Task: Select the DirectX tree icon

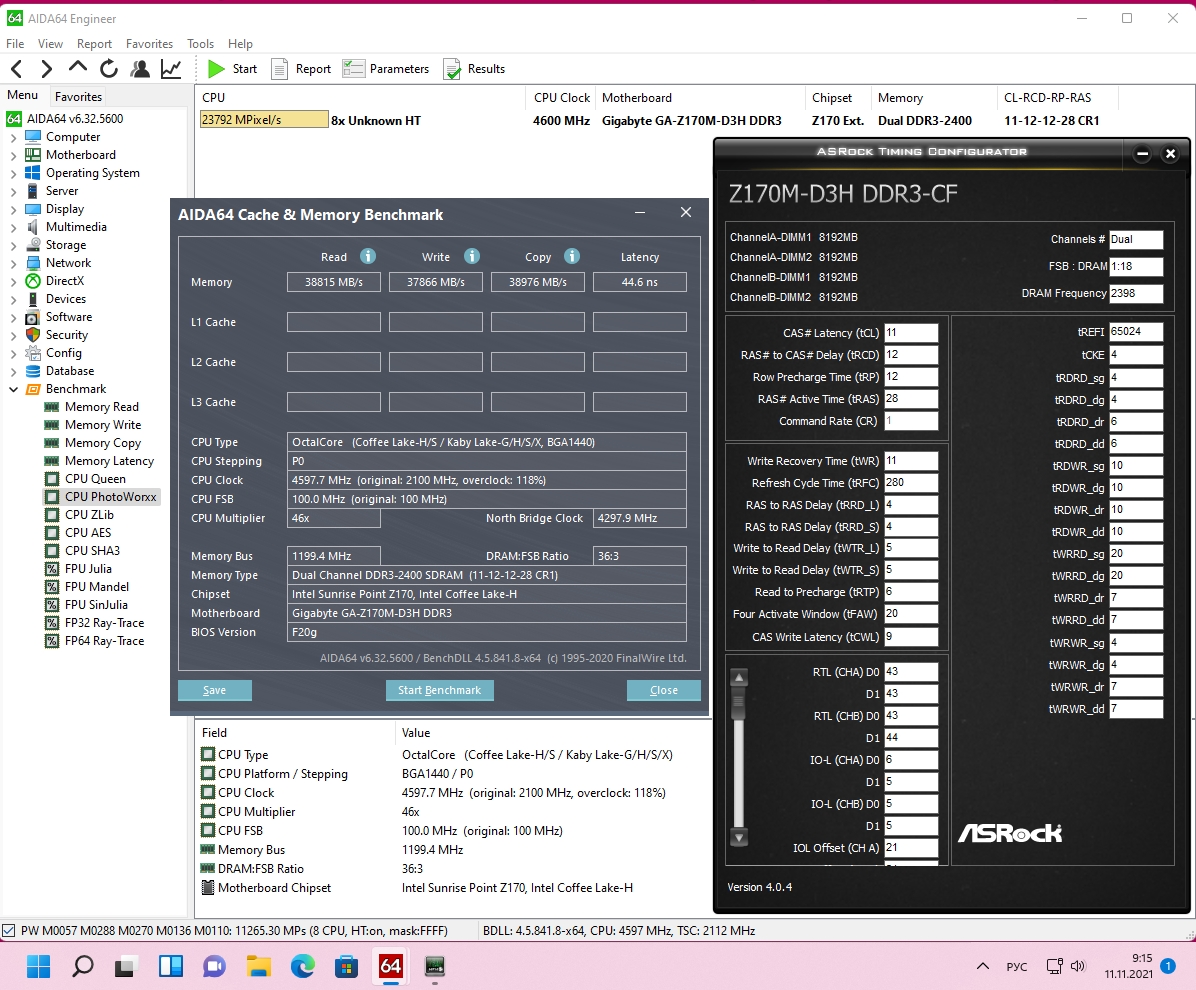Action: pos(33,281)
